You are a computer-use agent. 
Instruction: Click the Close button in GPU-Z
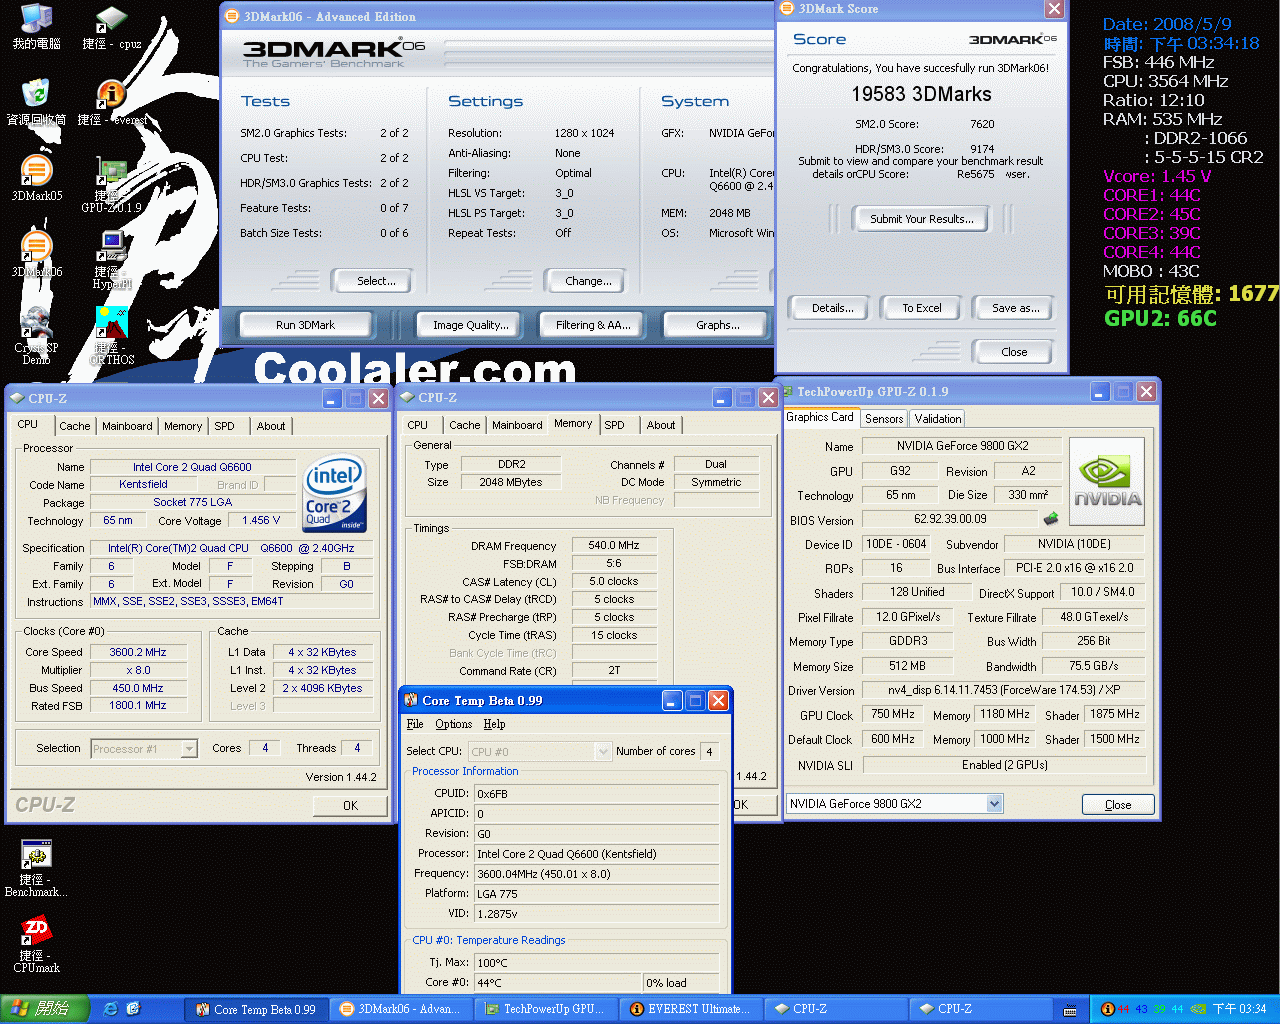coord(1118,805)
